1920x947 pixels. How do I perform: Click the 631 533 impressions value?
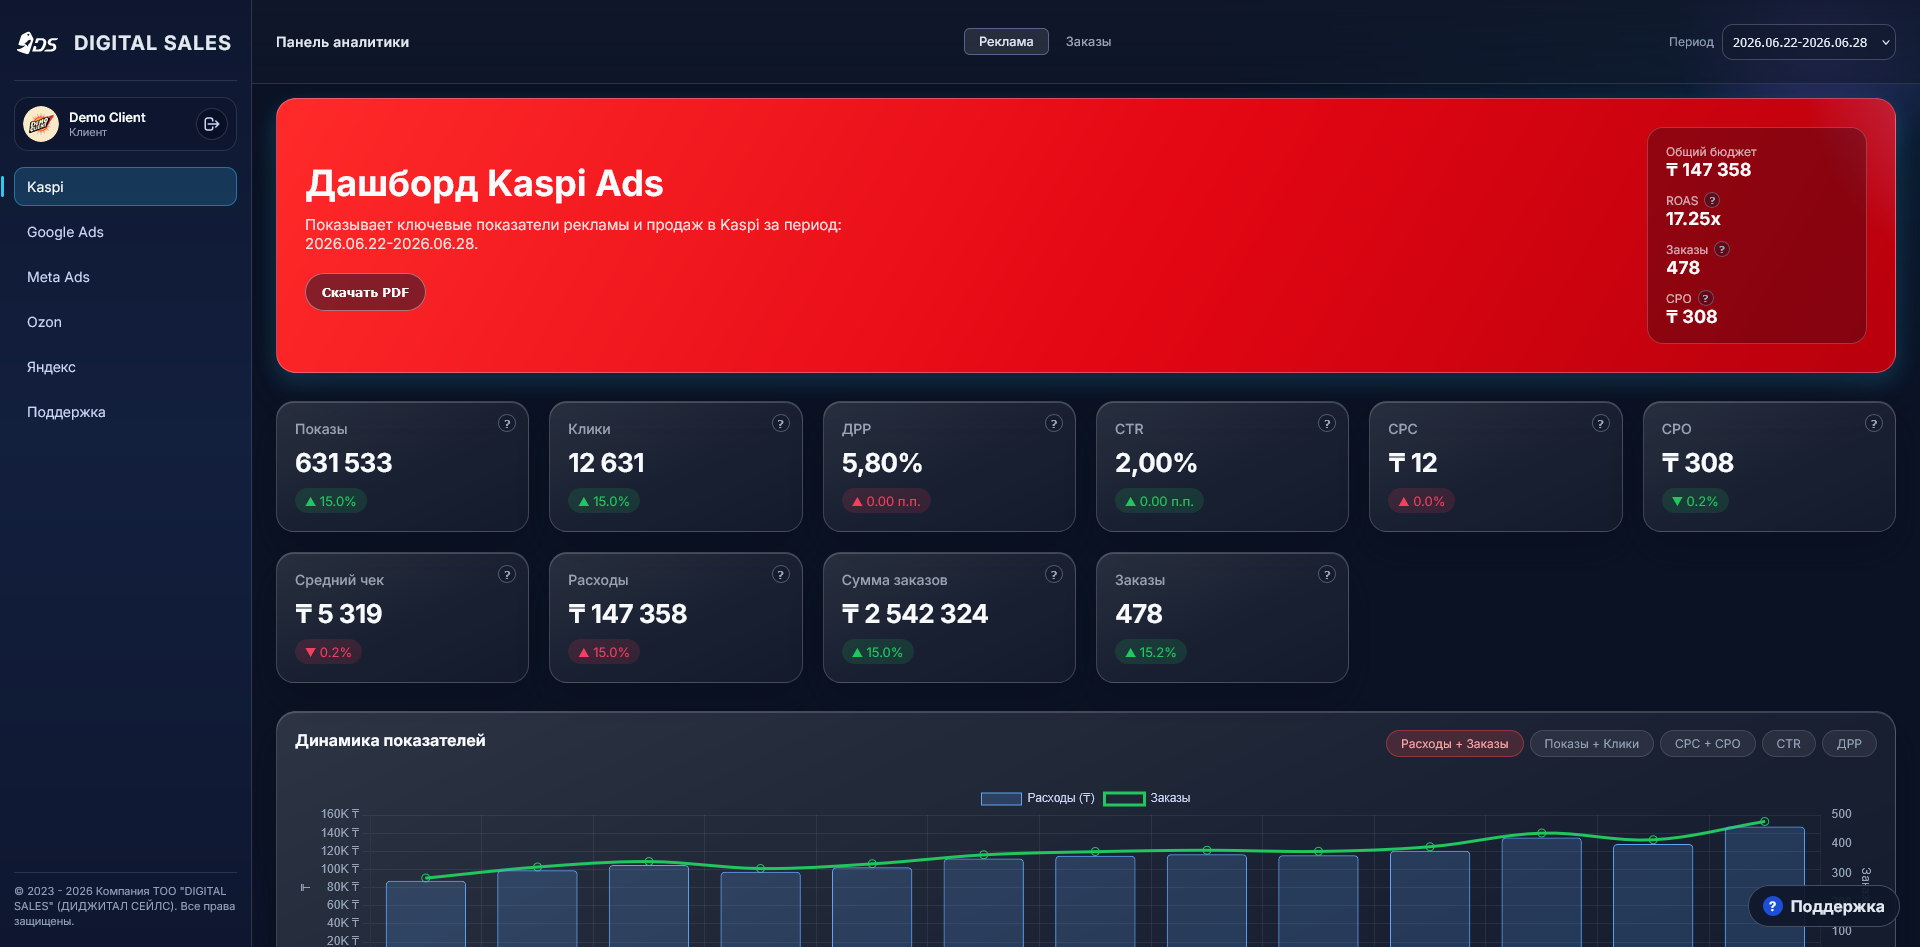coord(344,463)
